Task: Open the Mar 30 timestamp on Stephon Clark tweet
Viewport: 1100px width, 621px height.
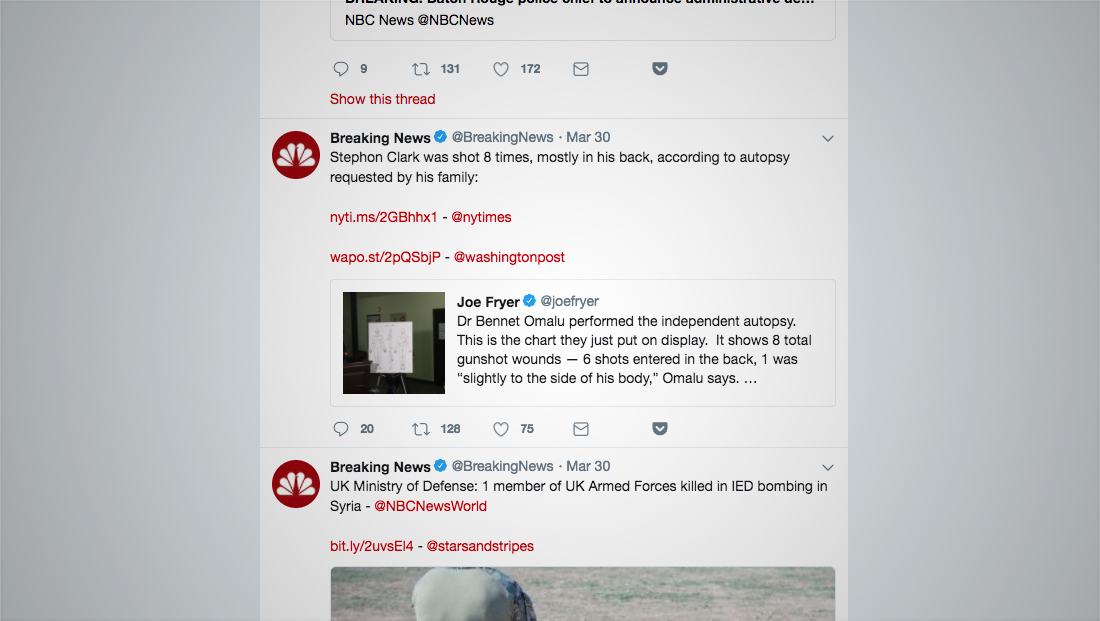Action: (x=588, y=137)
